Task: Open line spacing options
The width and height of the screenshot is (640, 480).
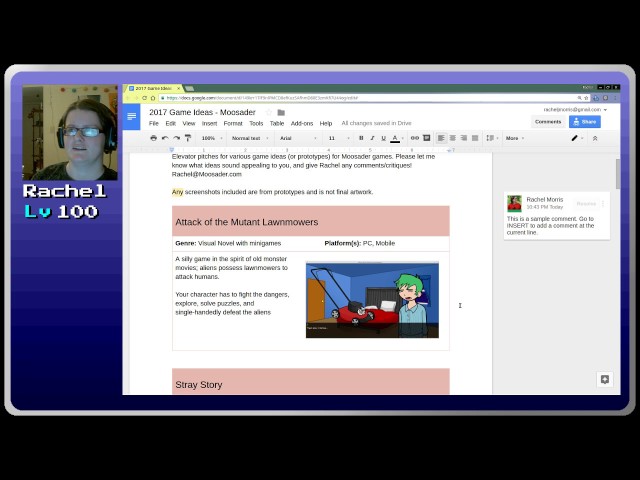Action: [492, 138]
